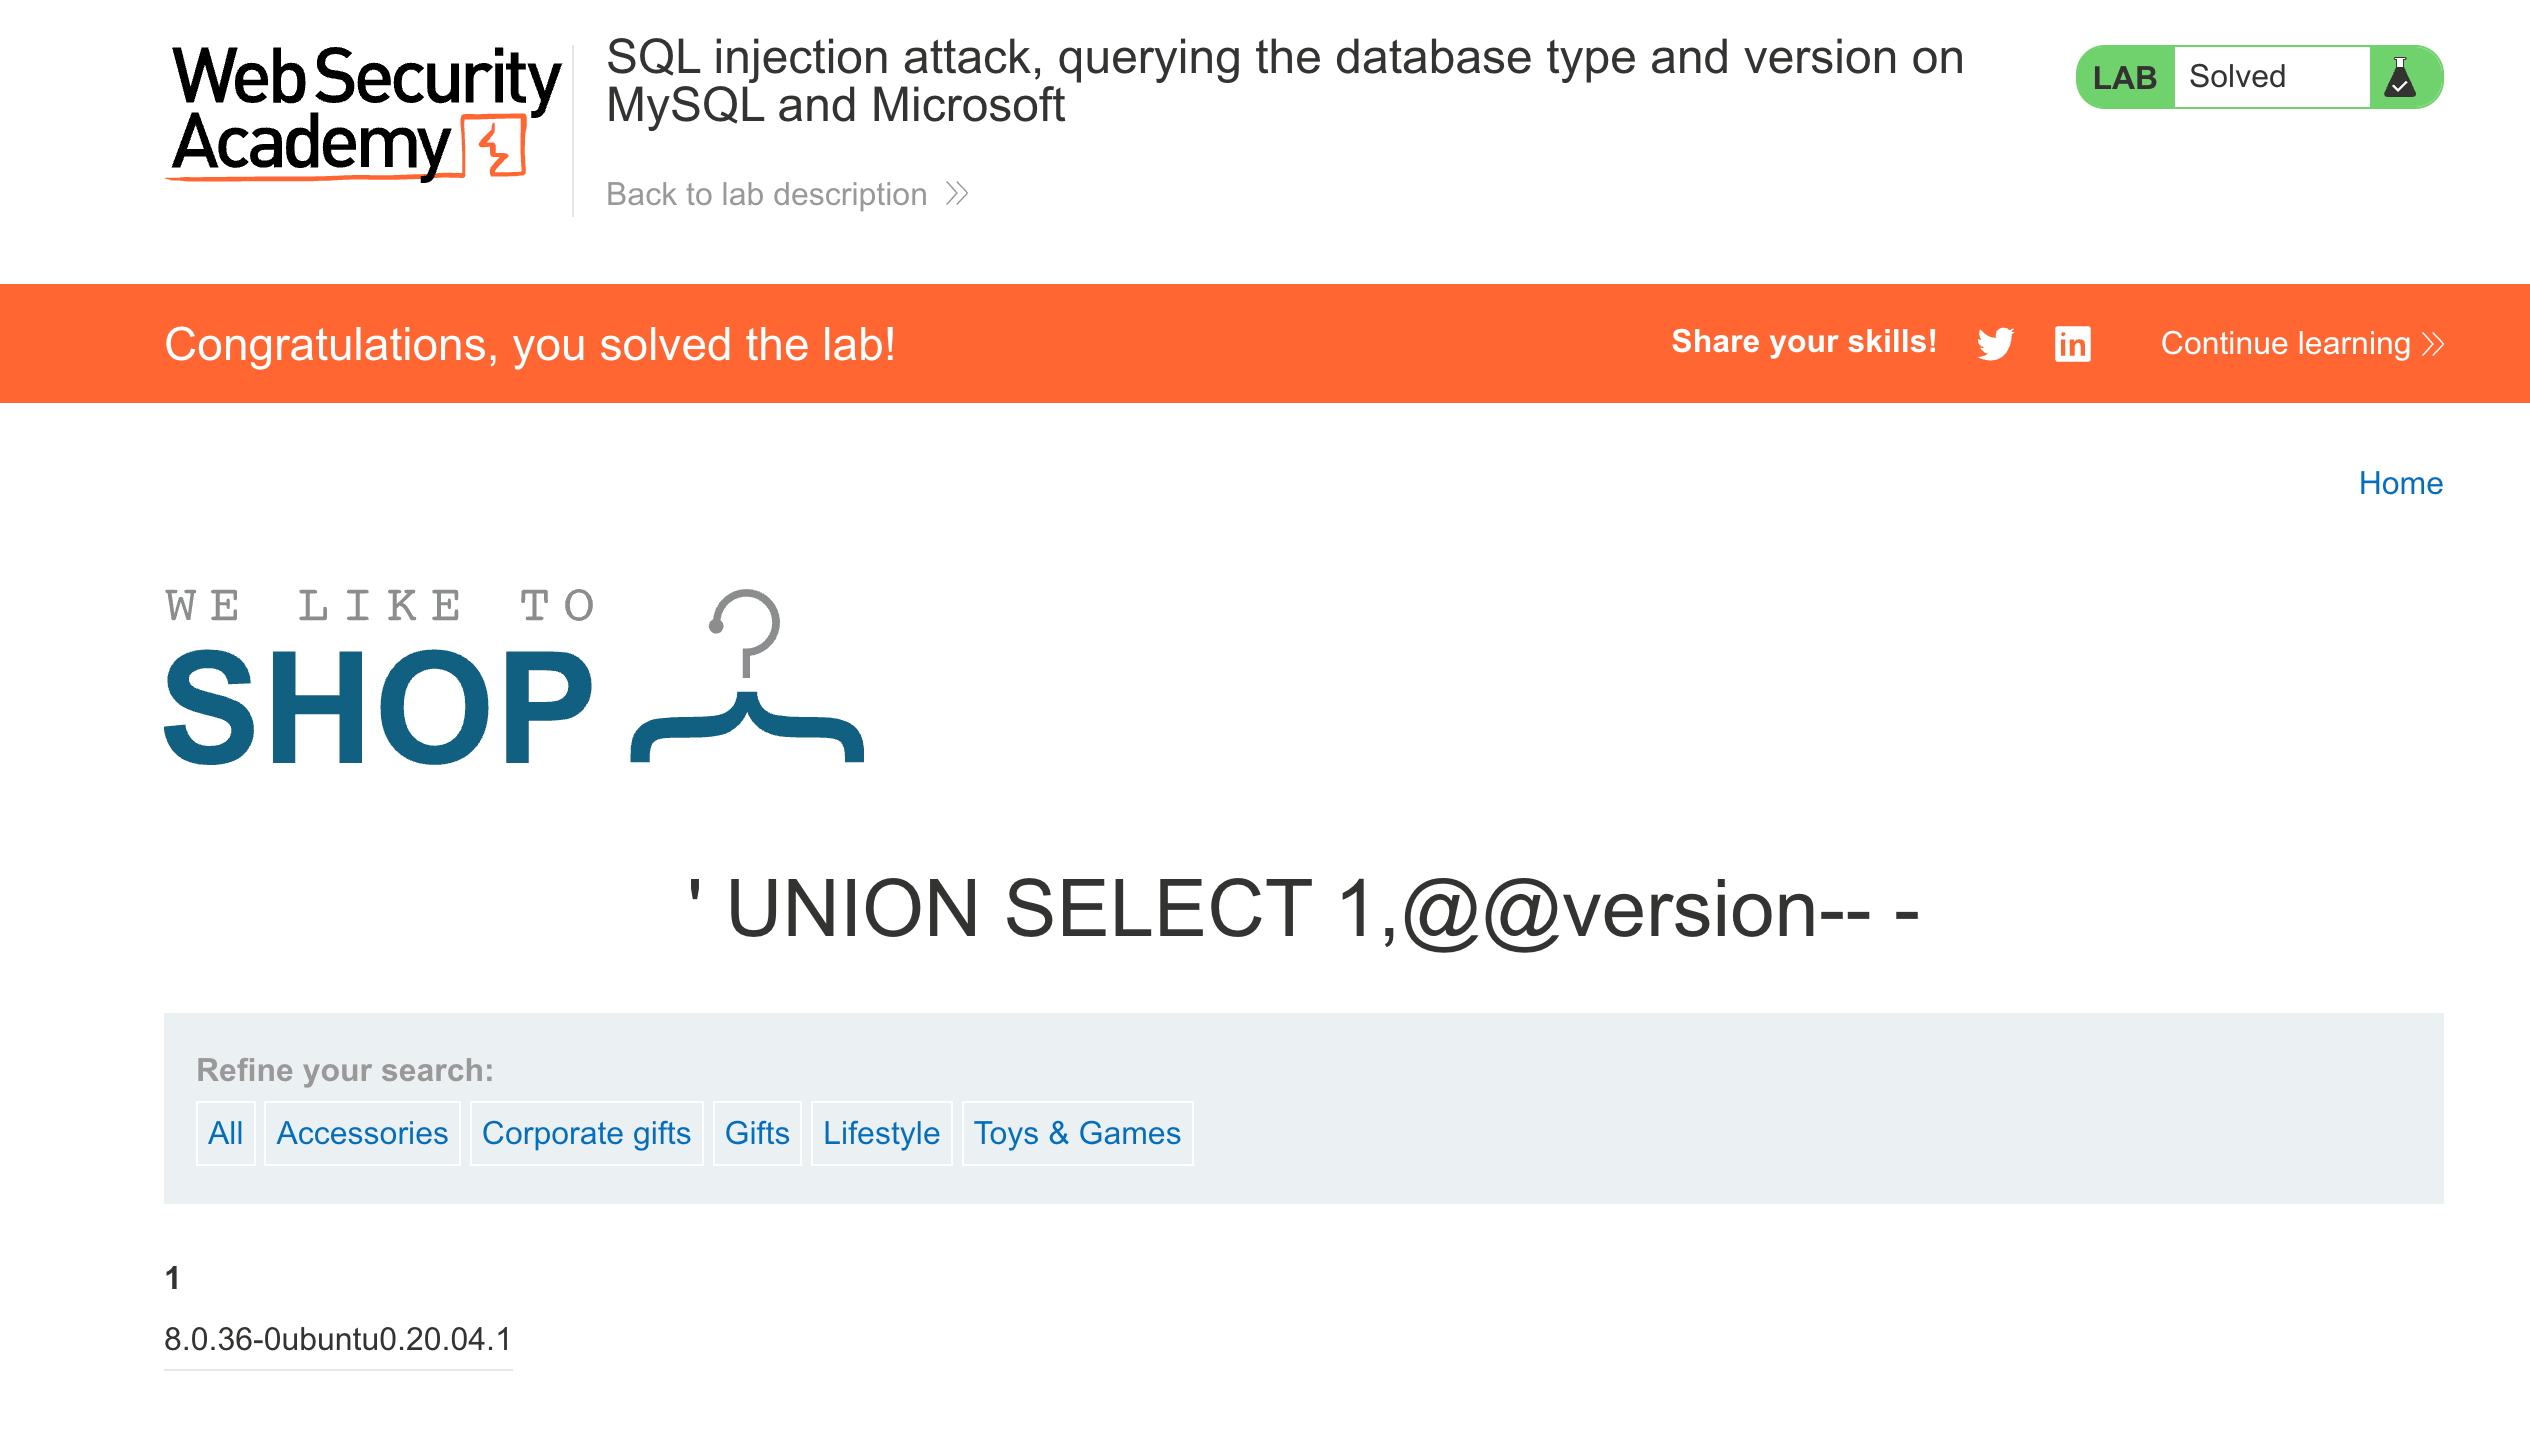Click the double chevron beside Back to lab description
The width and height of the screenshot is (2530, 1448).
[x=957, y=193]
